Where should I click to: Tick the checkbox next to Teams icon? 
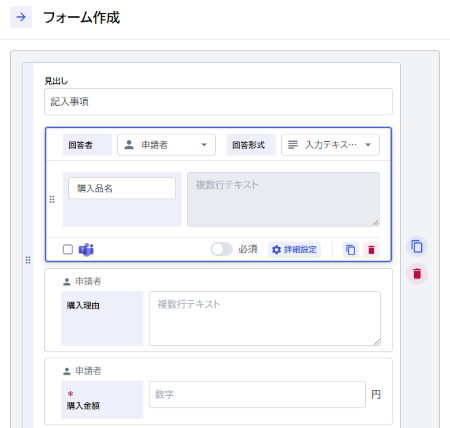point(68,249)
